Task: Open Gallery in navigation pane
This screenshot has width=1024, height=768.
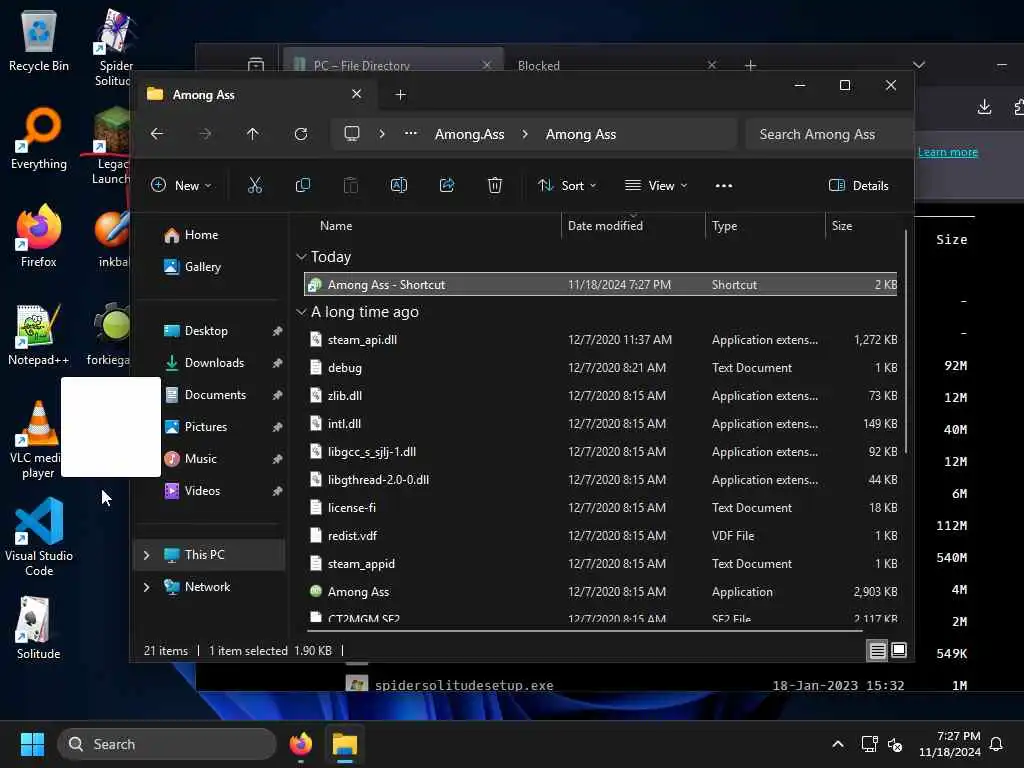Action: tap(202, 266)
